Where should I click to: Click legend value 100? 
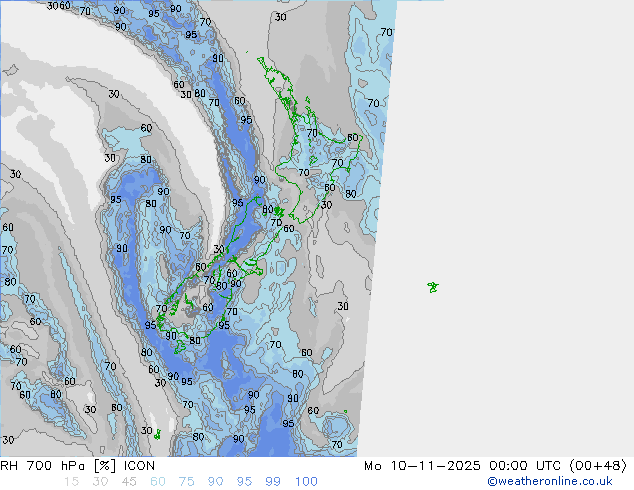point(306,481)
